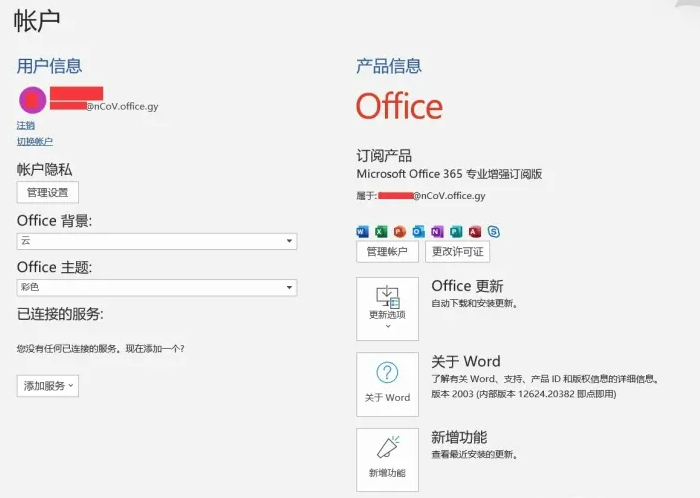This screenshot has width=700, height=498.
Task: Click the OneNote app icon
Action: 437,231
